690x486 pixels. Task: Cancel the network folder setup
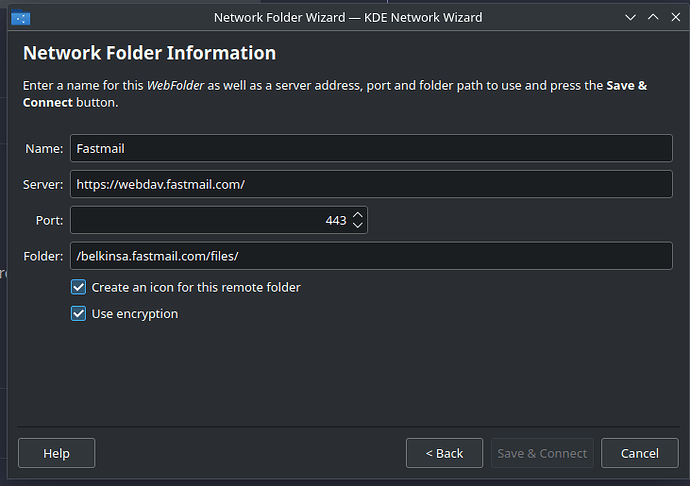640,453
